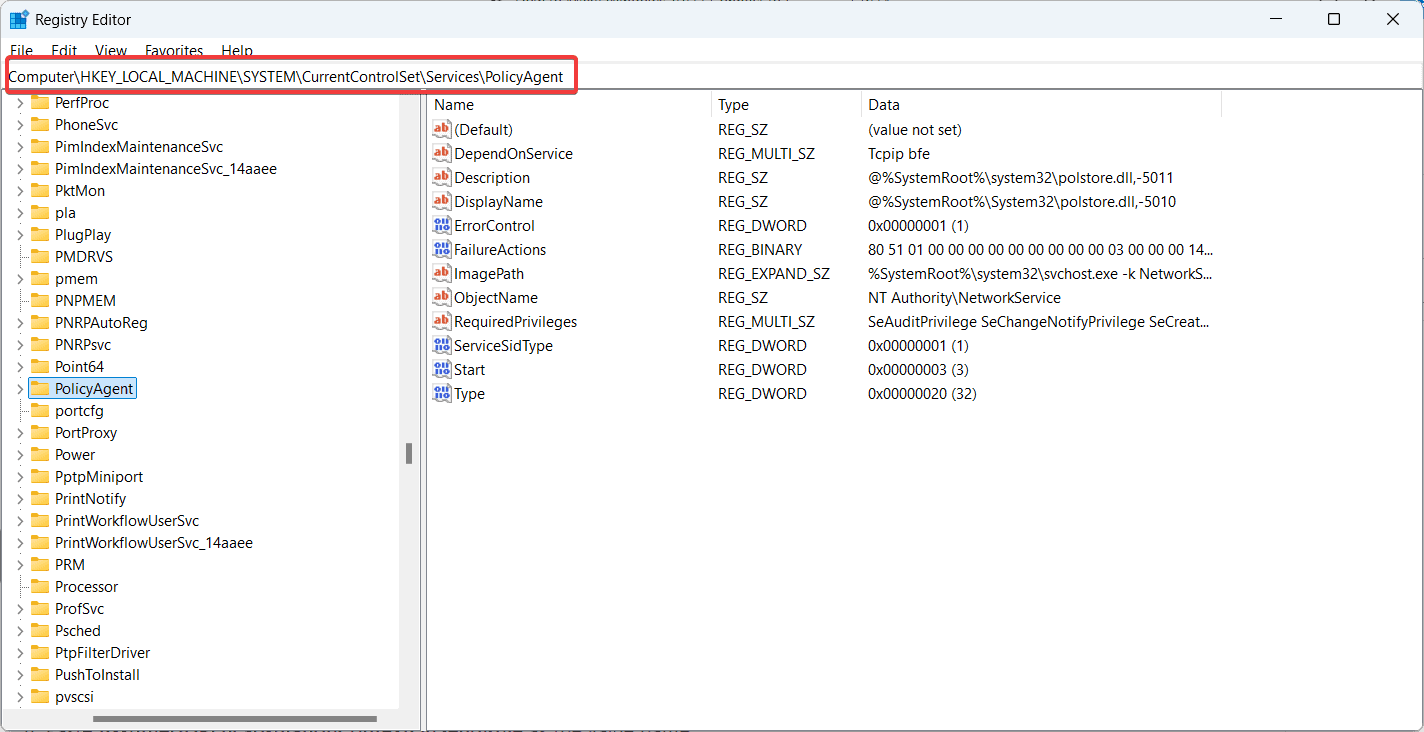Click the Registry Editor app icon in title bar

(x=19, y=19)
